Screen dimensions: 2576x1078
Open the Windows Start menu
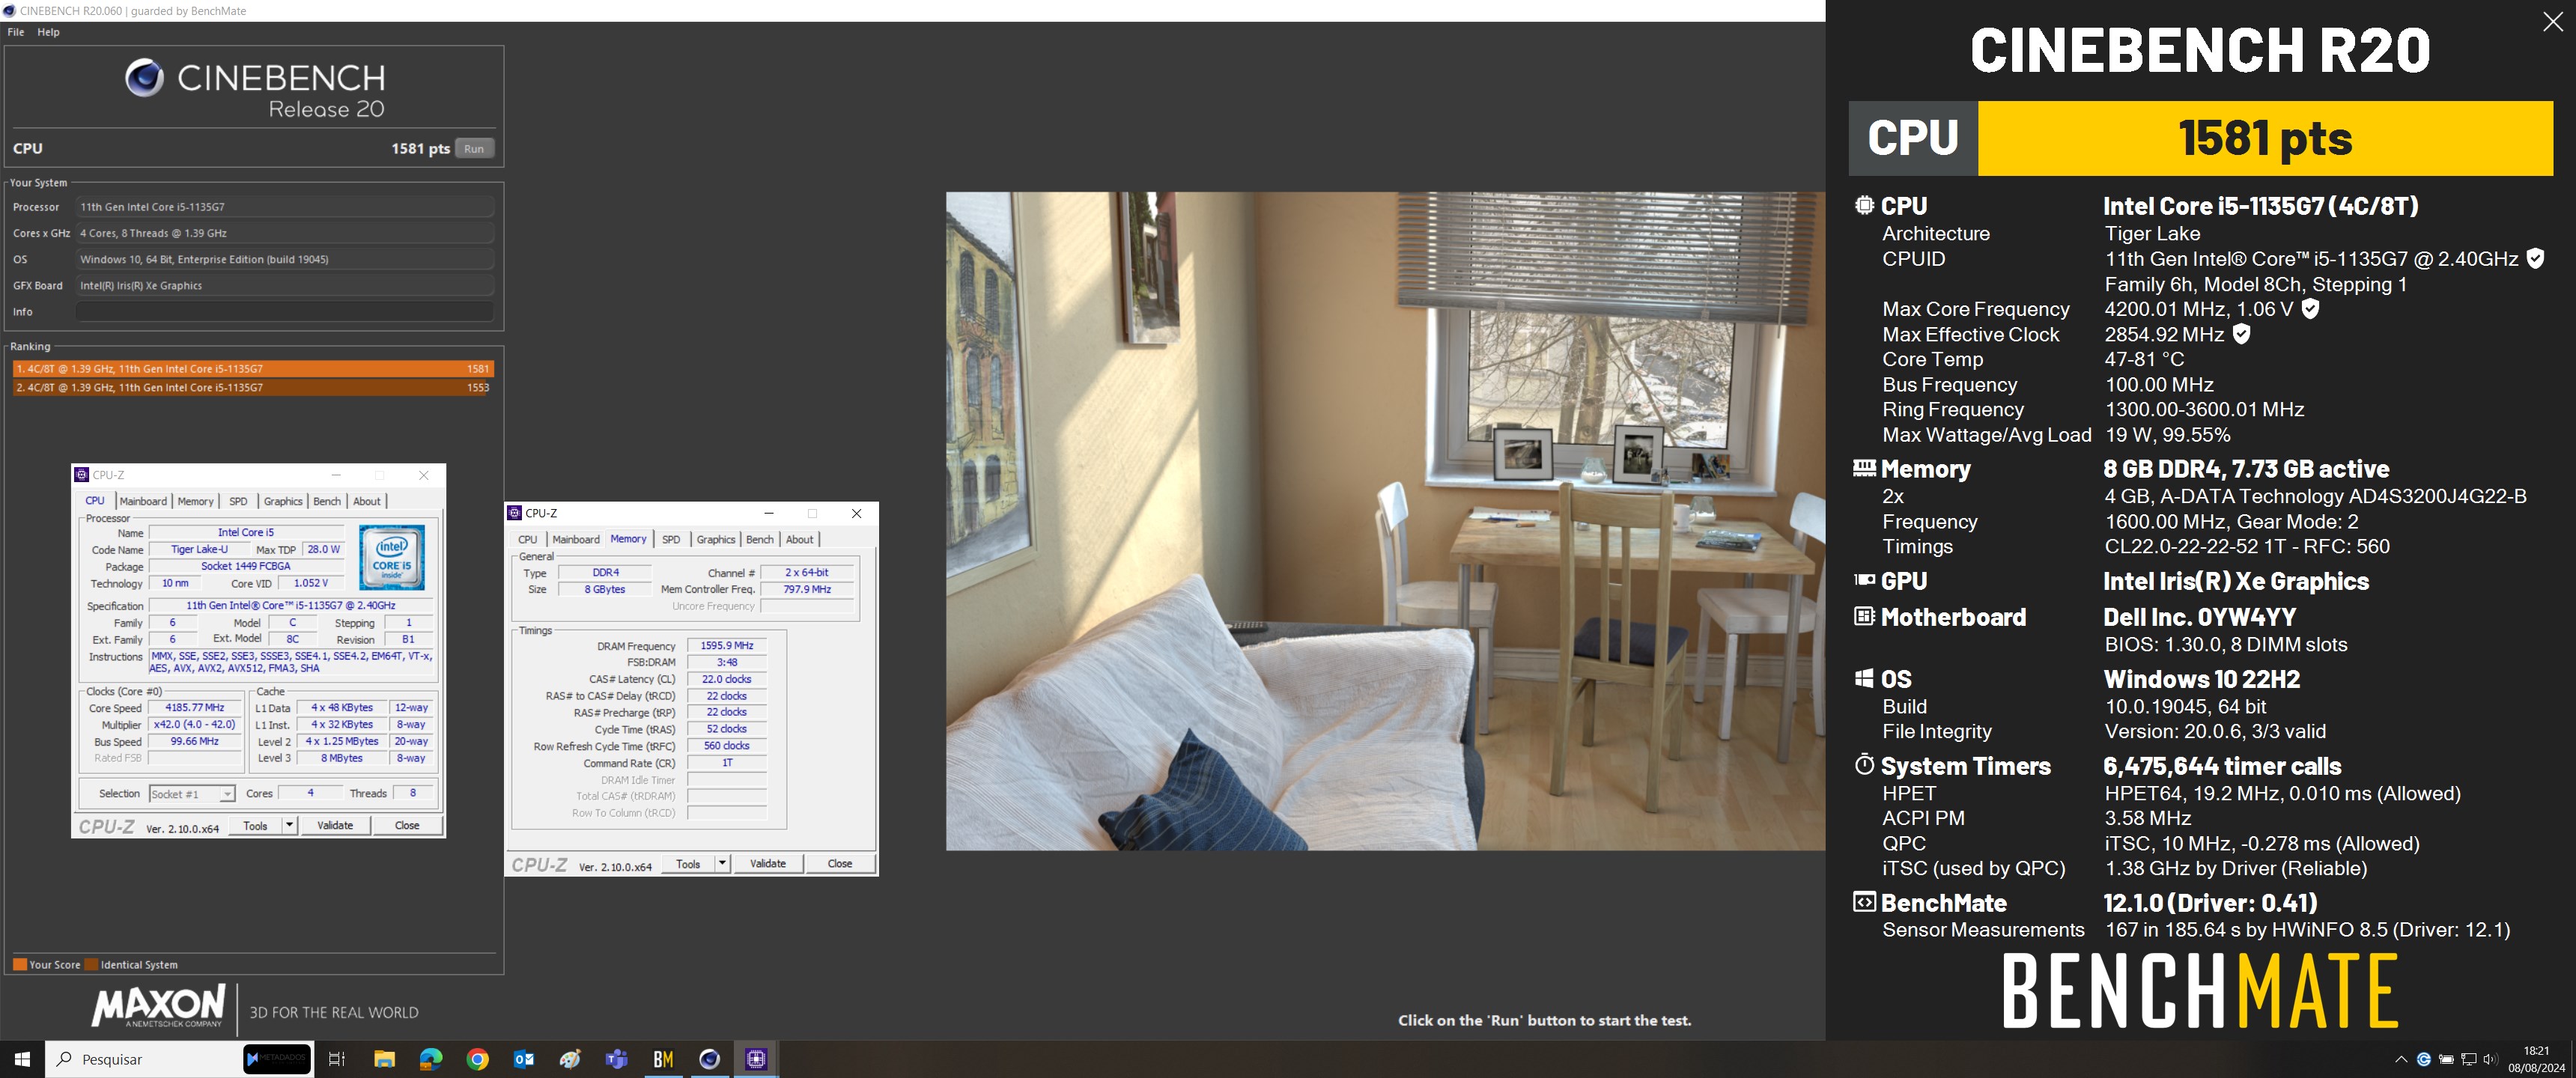[22, 1059]
